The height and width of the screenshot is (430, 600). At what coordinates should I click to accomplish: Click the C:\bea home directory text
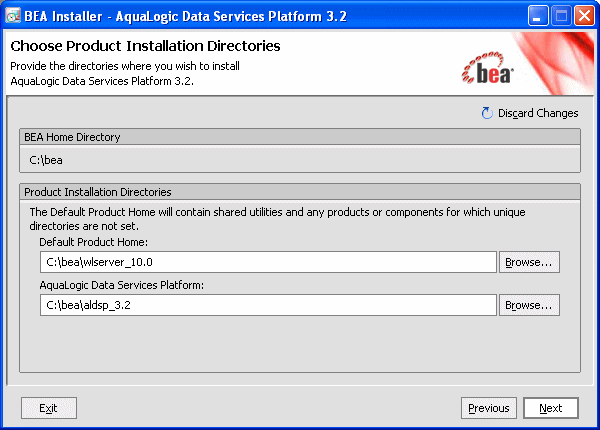[x=46, y=160]
